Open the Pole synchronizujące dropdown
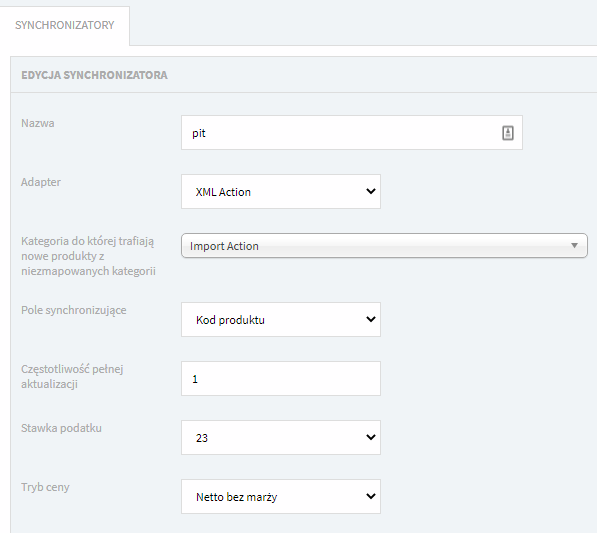Viewport: 597px width, 533px height. pyautogui.click(x=281, y=319)
